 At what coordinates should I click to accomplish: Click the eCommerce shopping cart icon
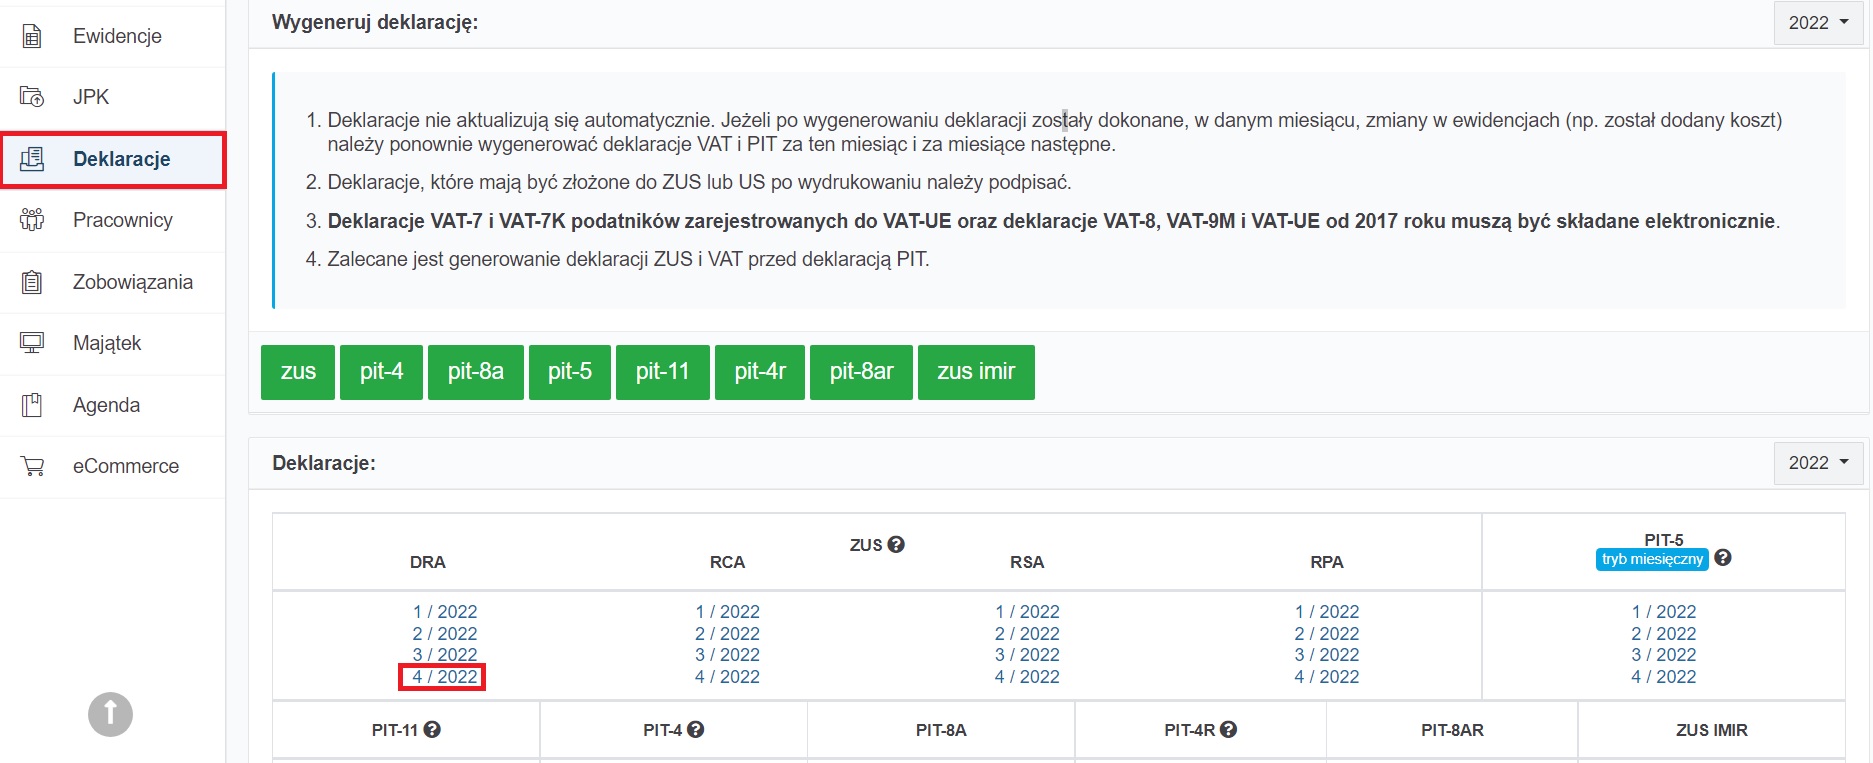pos(32,466)
